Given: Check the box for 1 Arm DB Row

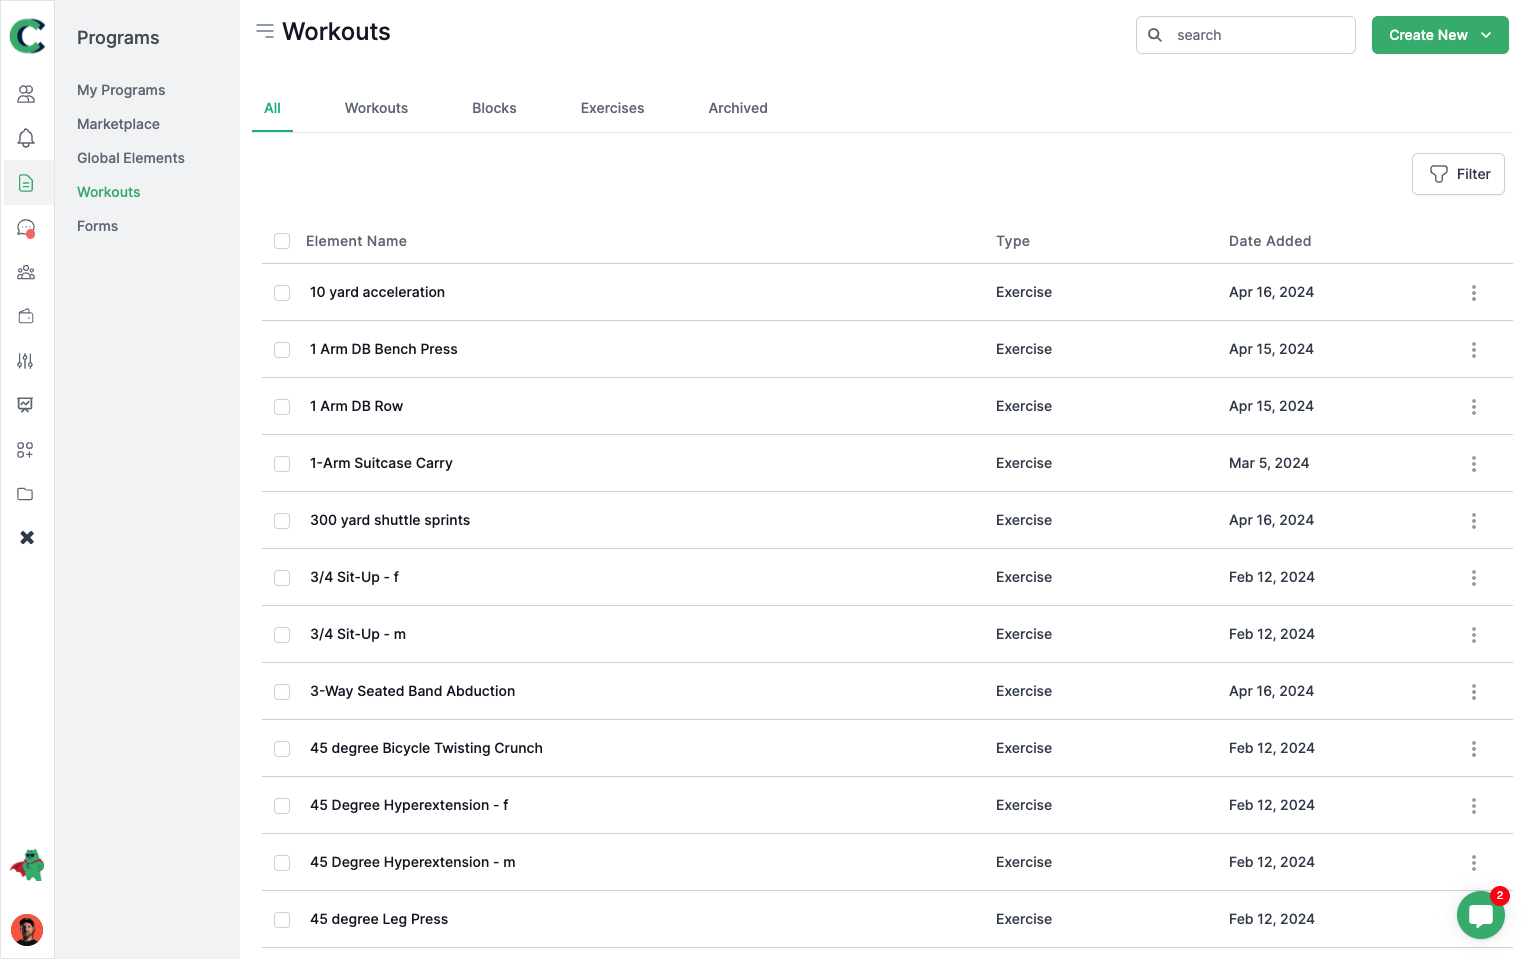Looking at the screenshot, I should point(282,407).
